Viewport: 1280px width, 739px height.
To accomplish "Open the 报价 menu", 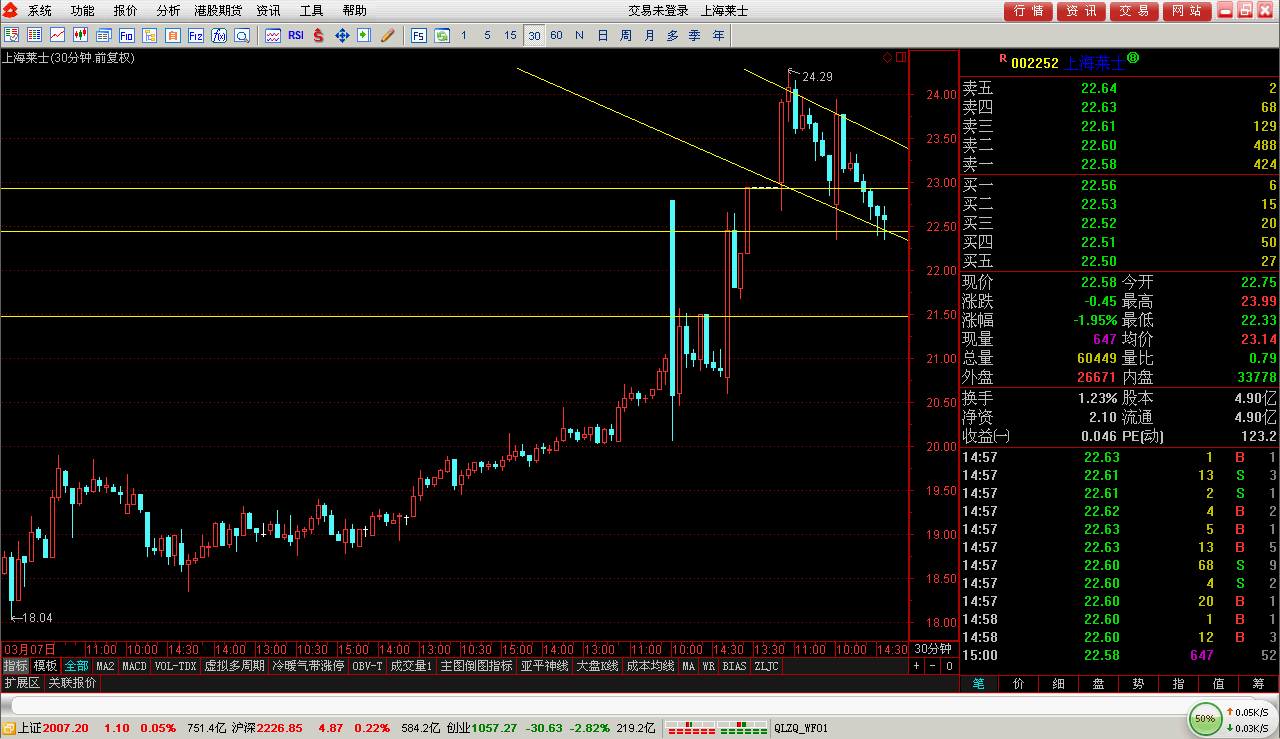I will point(126,11).
